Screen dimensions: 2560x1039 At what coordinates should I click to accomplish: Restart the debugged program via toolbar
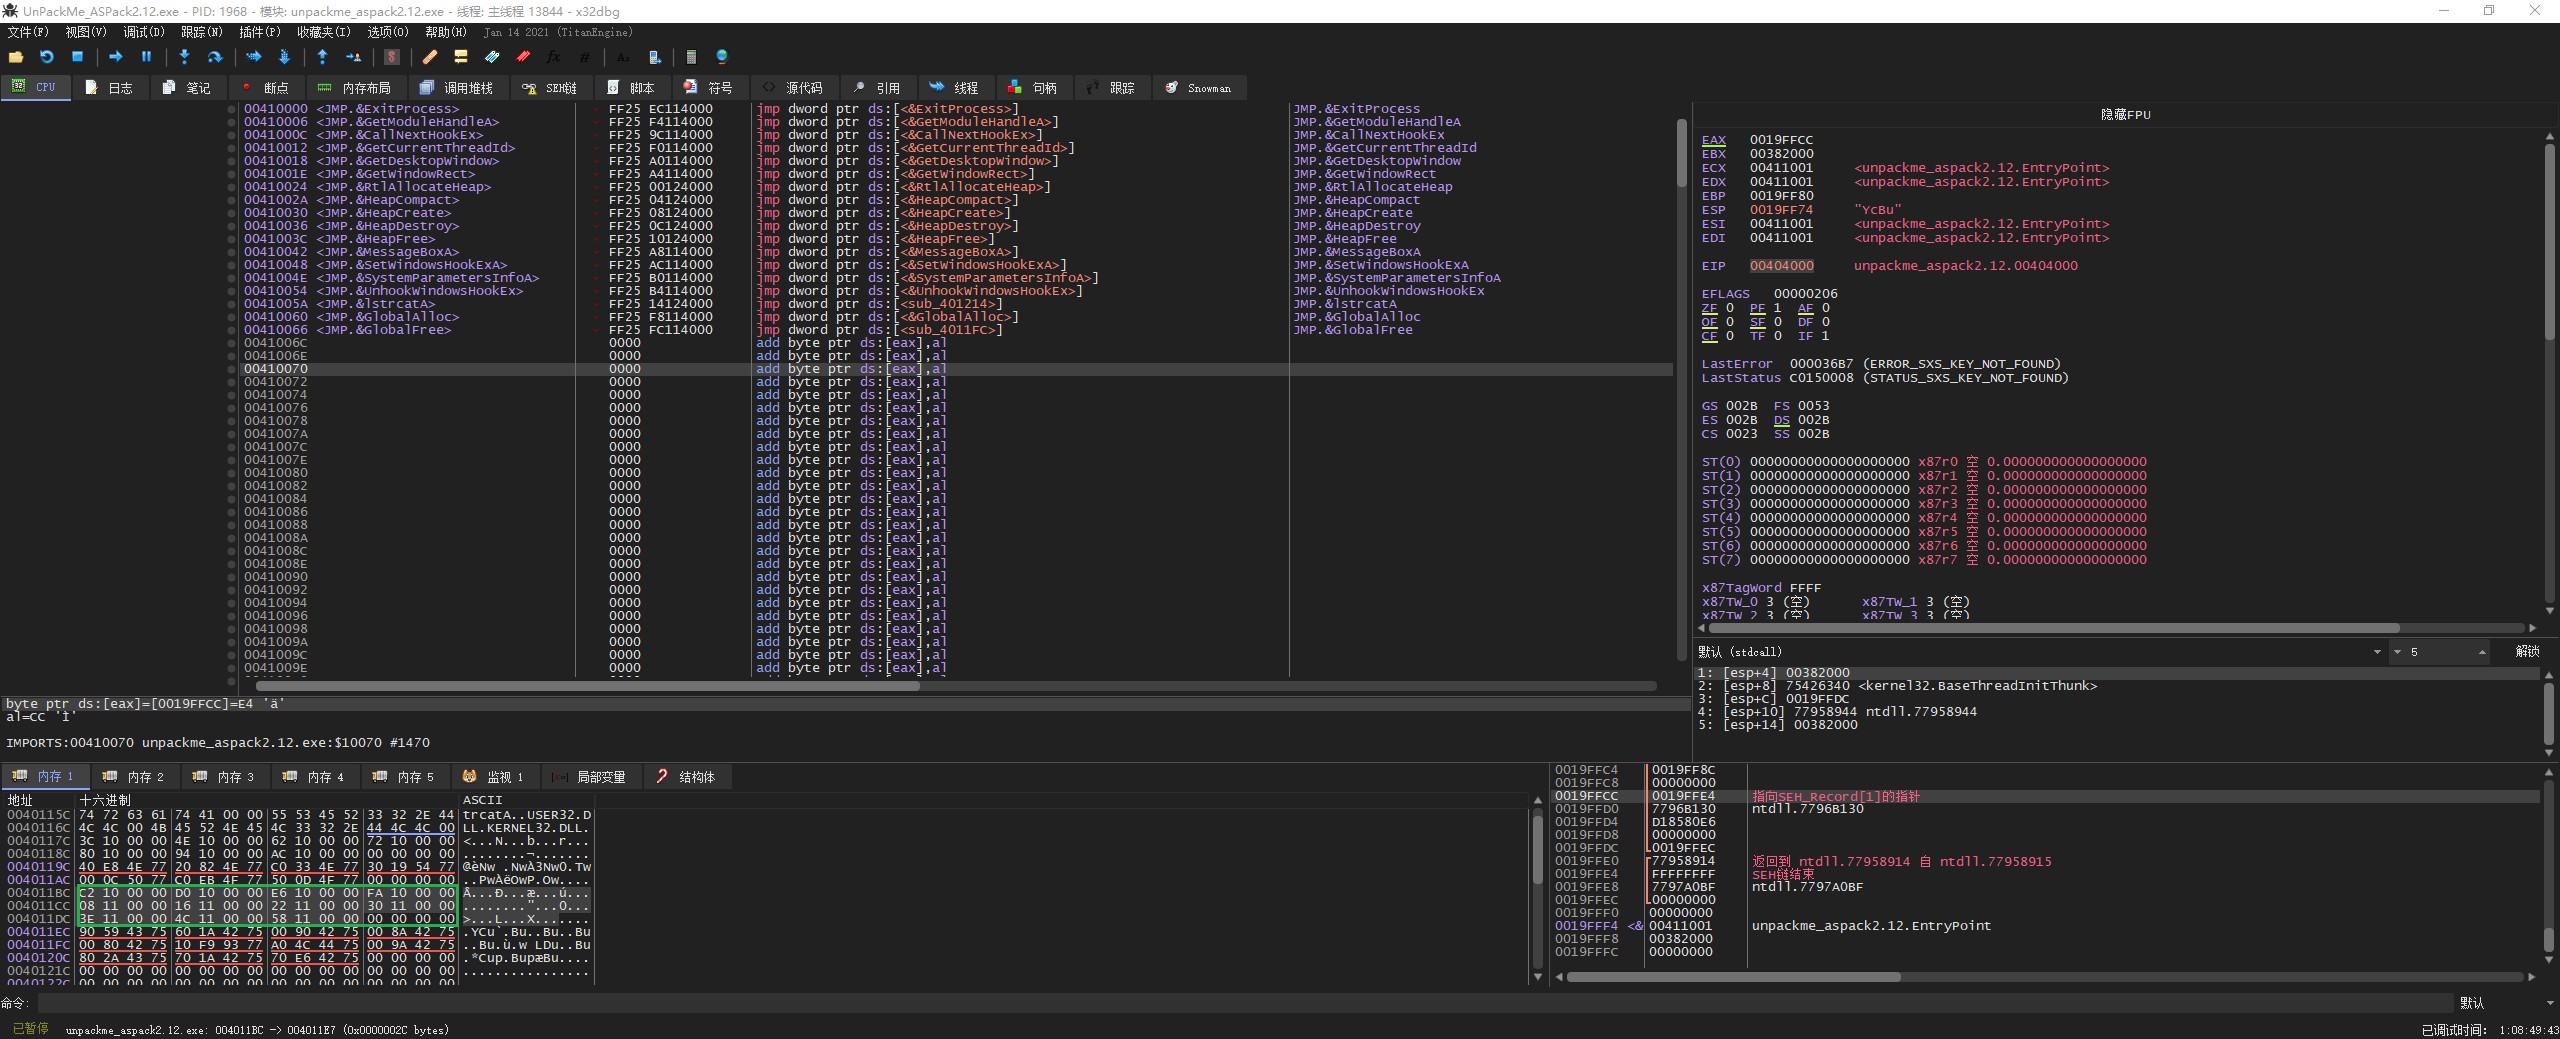(46, 57)
